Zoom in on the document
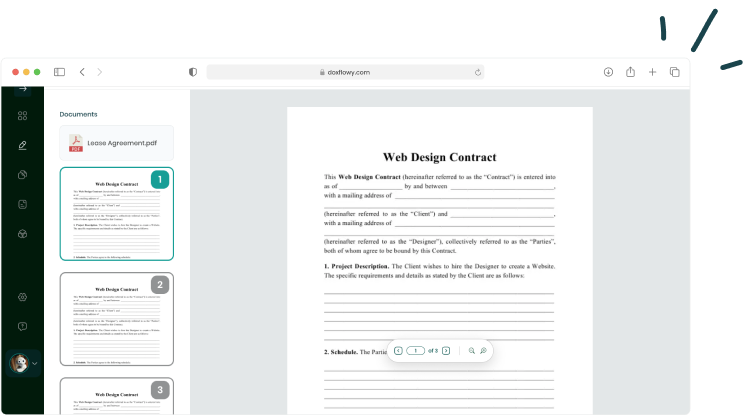The width and height of the screenshot is (744, 416). pyautogui.click(x=483, y=351)
